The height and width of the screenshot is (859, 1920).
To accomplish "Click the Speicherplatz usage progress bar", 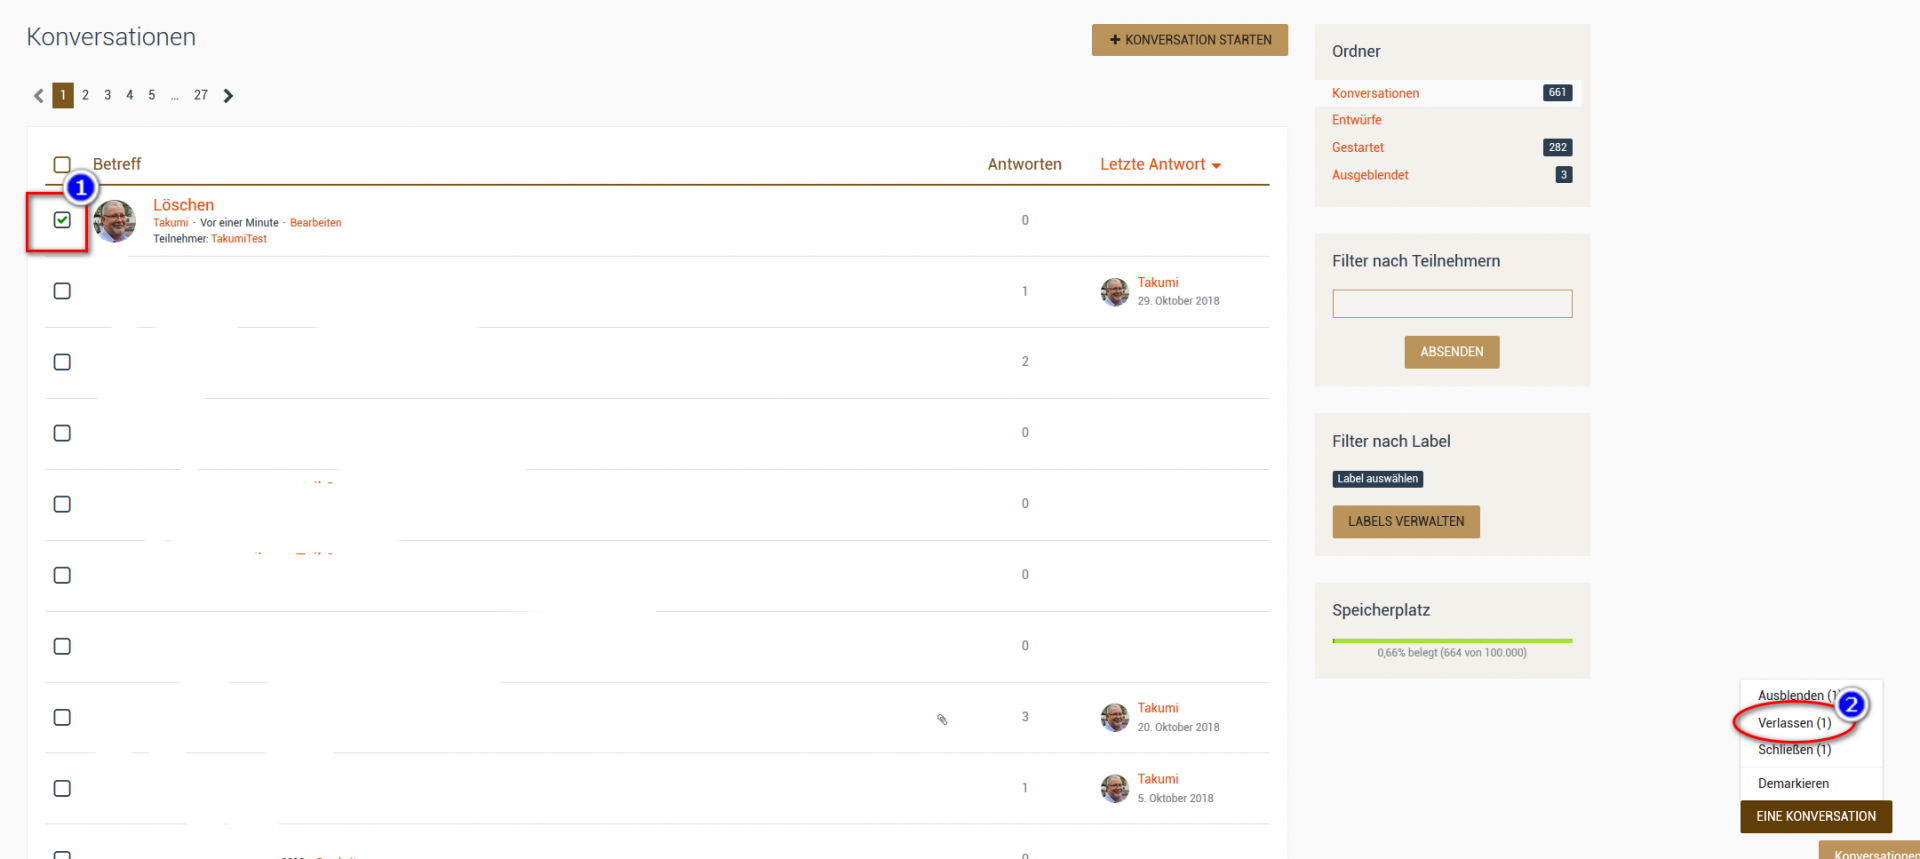I will click(x=1452, y=641).
